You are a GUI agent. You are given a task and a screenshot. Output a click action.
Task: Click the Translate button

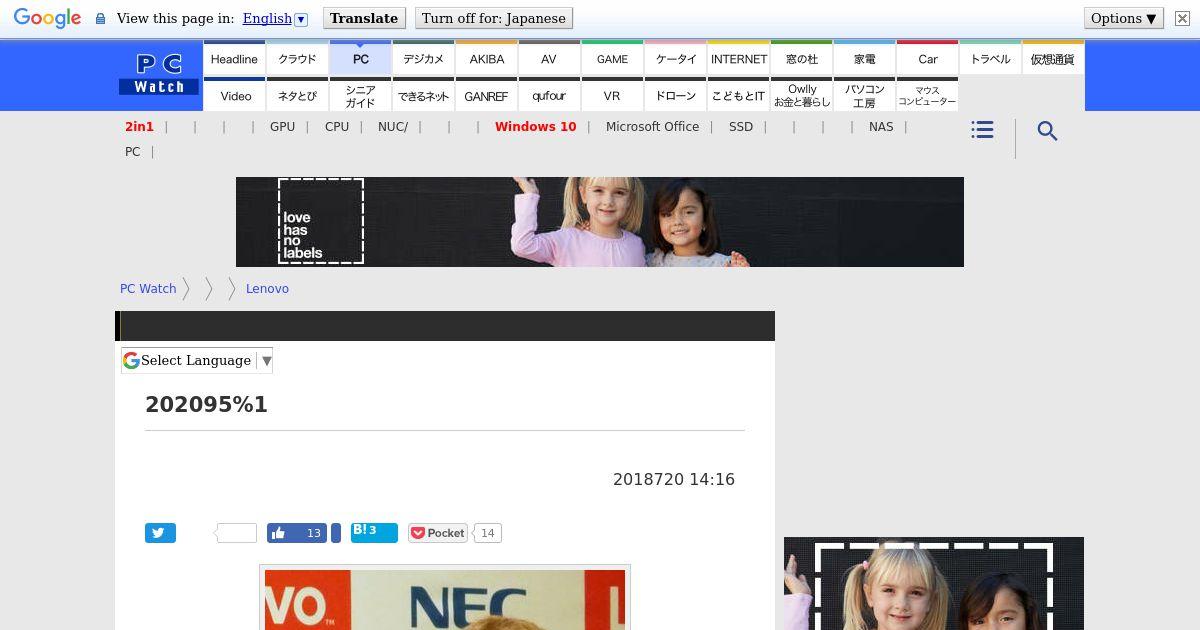coord(364,18)
